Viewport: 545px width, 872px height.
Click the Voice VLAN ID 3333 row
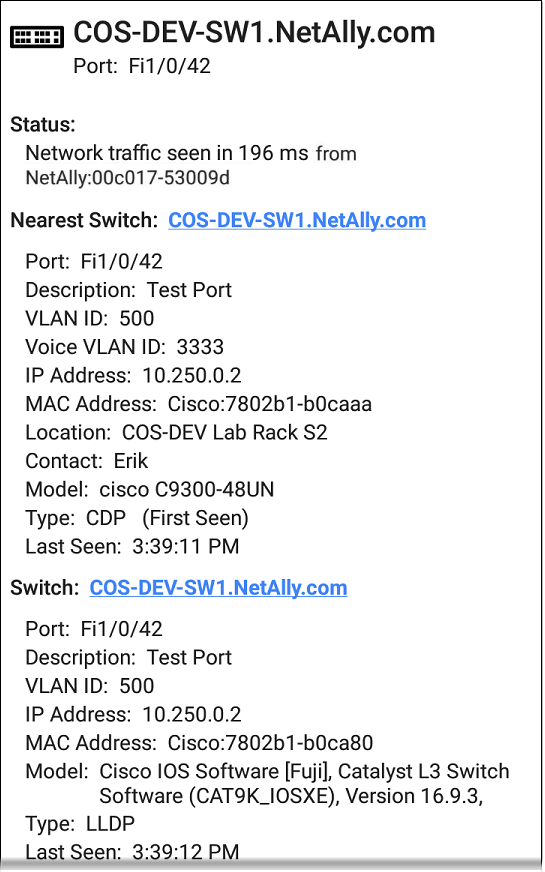(125, 347)
